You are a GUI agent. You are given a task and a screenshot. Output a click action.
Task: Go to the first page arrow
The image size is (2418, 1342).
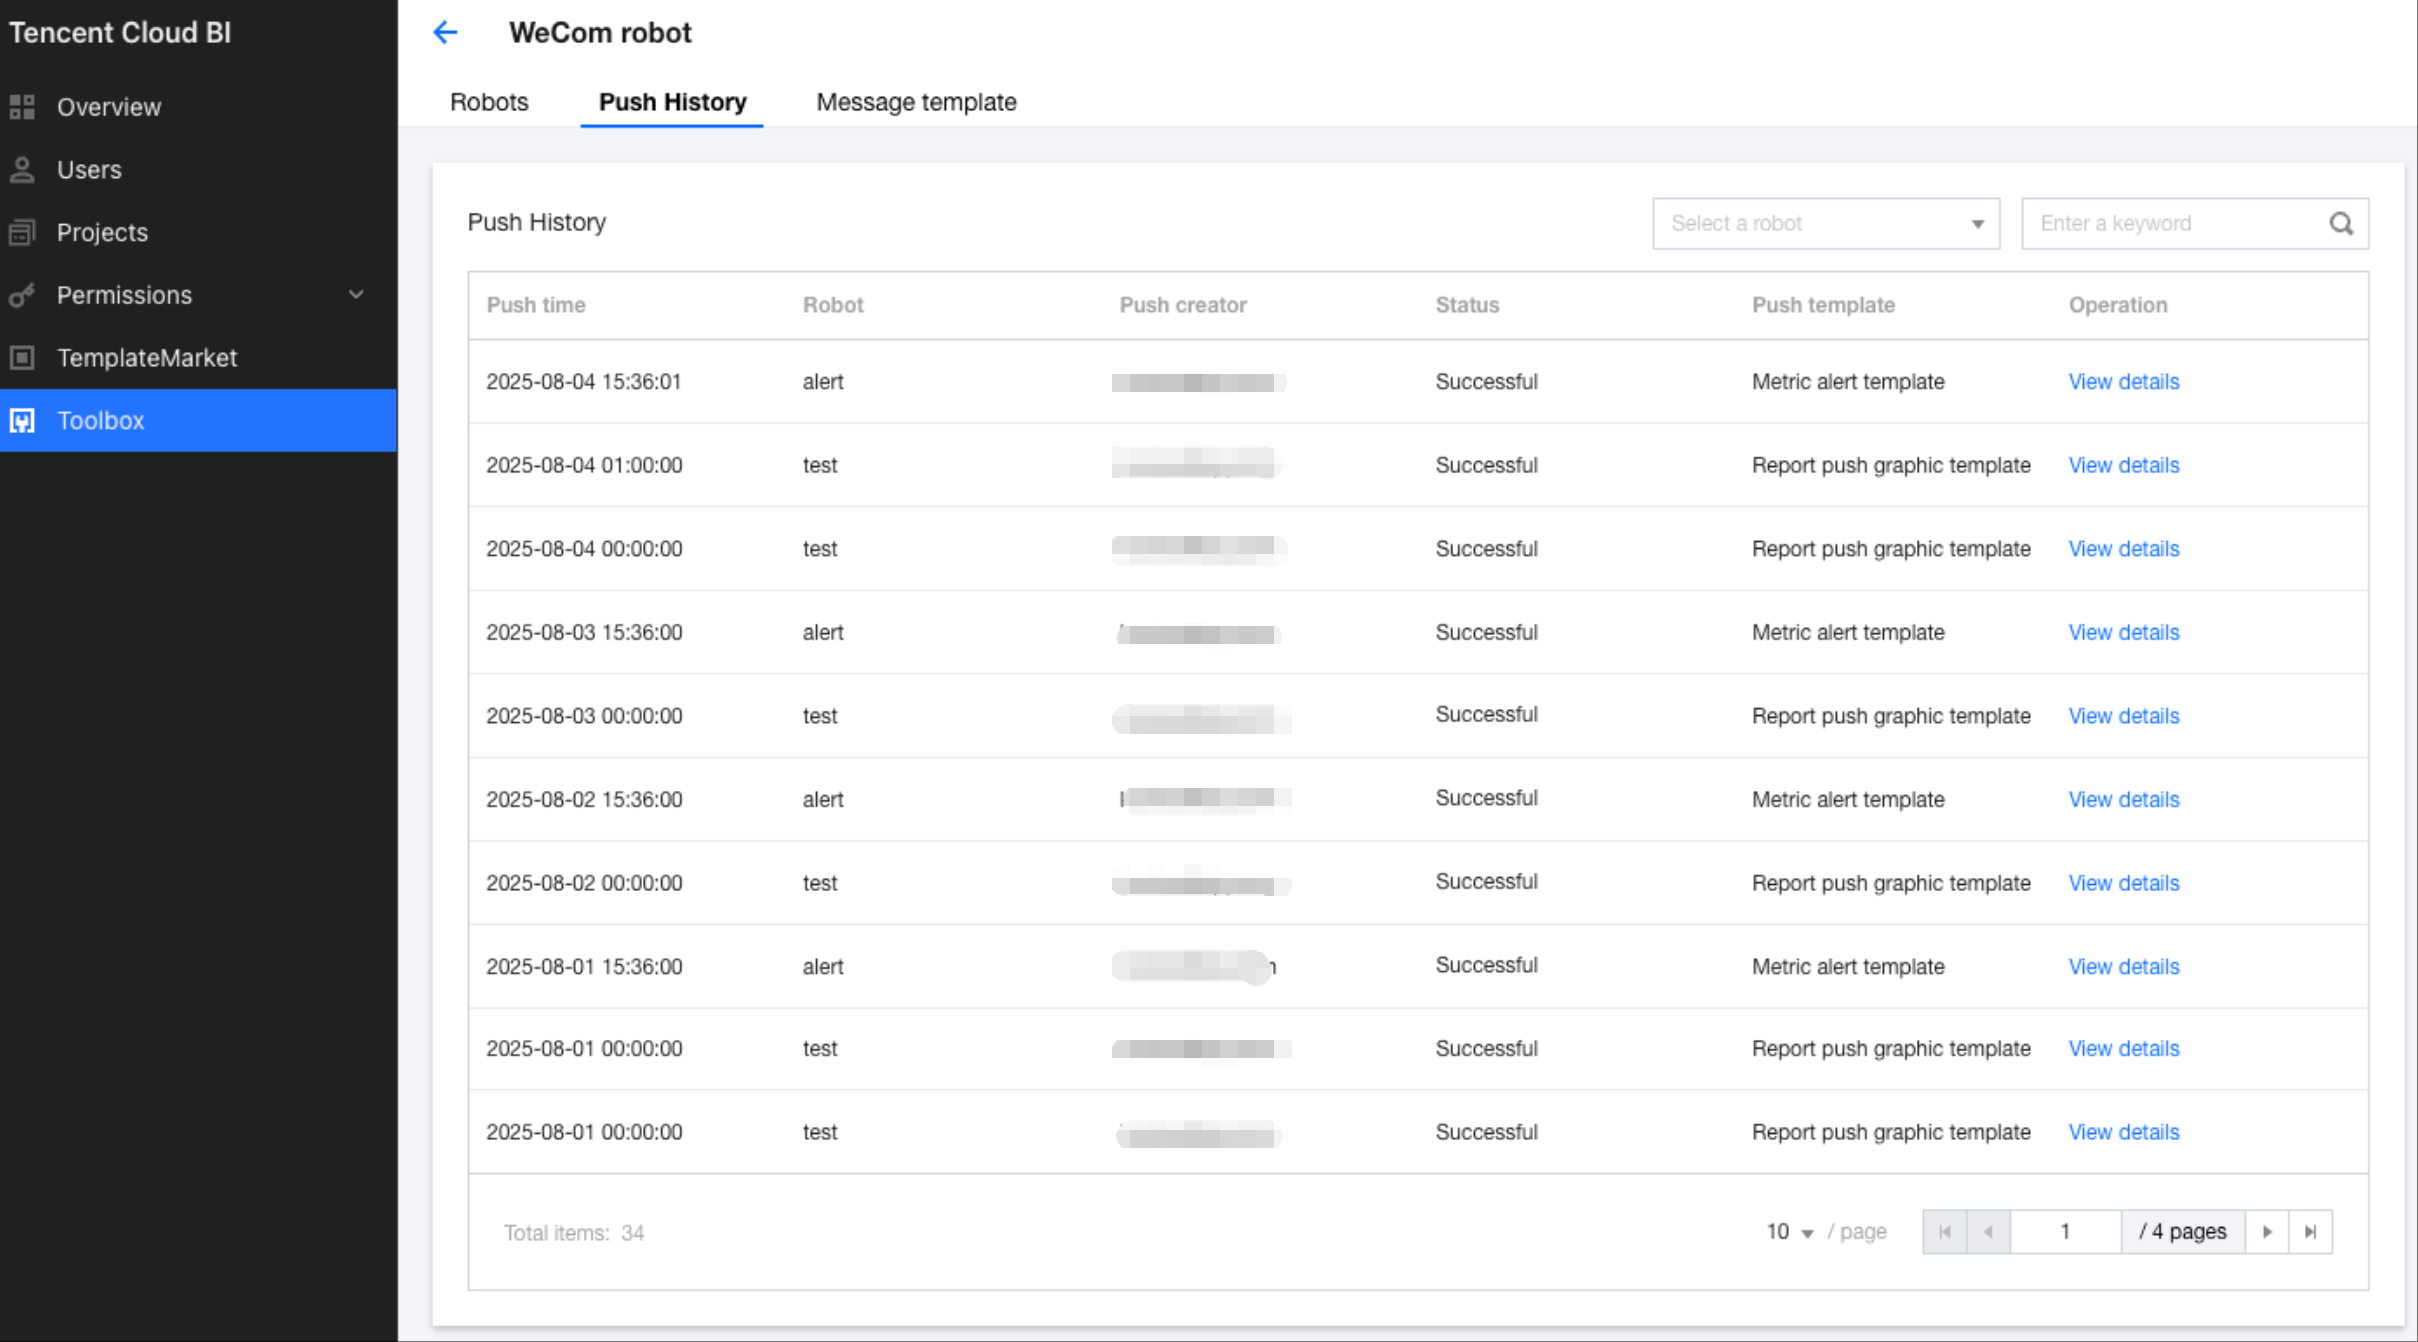click(x=1945, y=1232)
